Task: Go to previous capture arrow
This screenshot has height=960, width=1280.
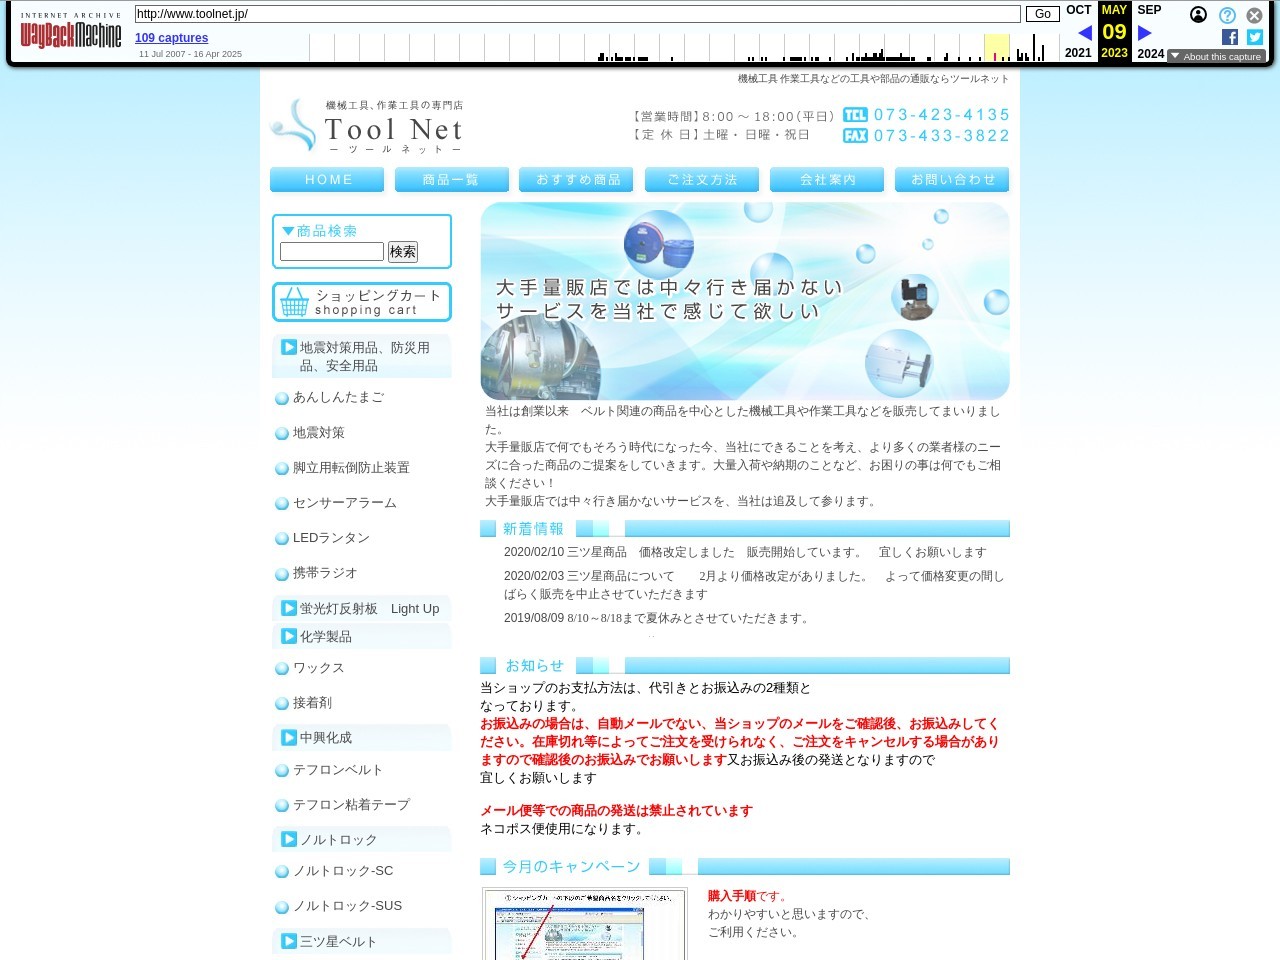Action: (1084, 33)
